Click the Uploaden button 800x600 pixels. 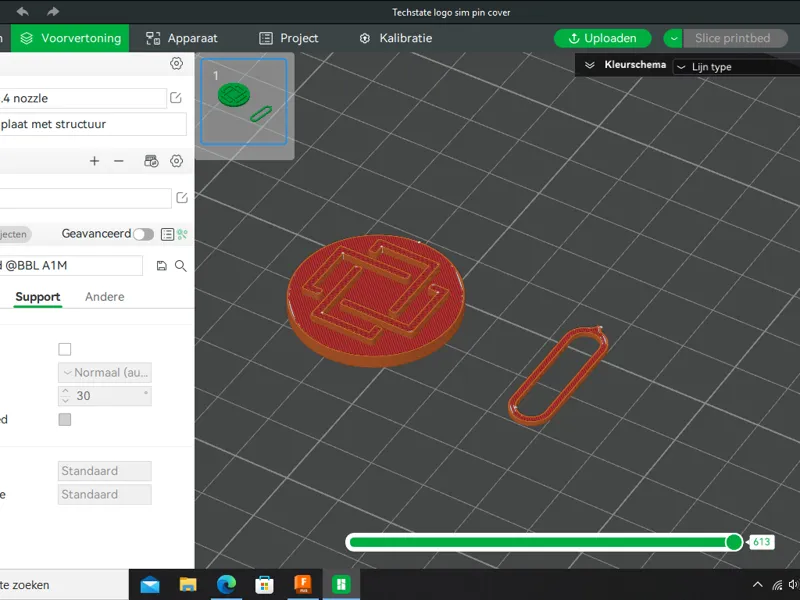pos(603,38)
